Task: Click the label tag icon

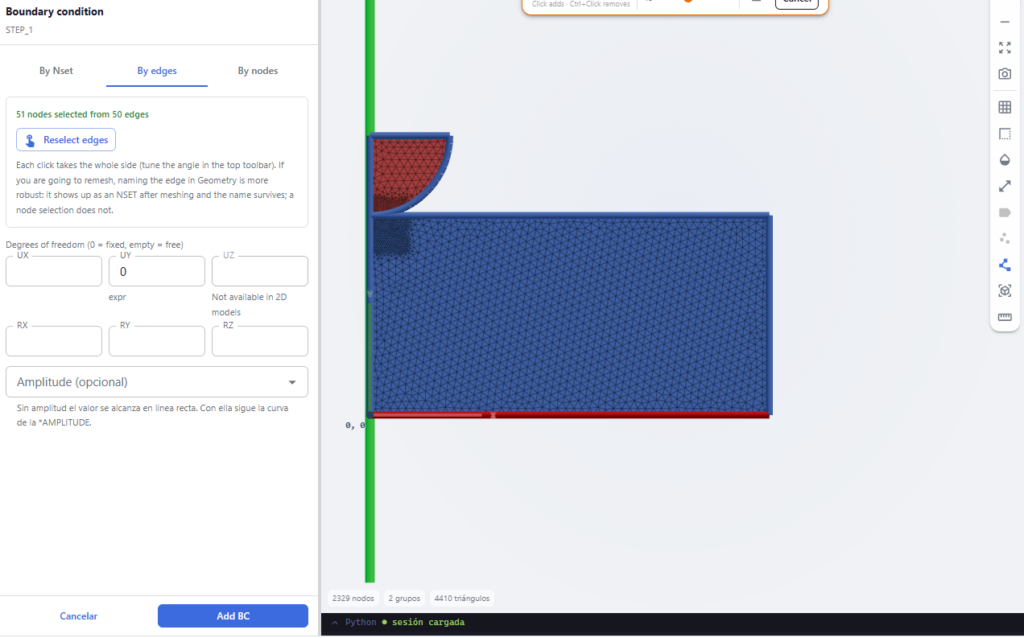Action: click(x=1004, y=212)
